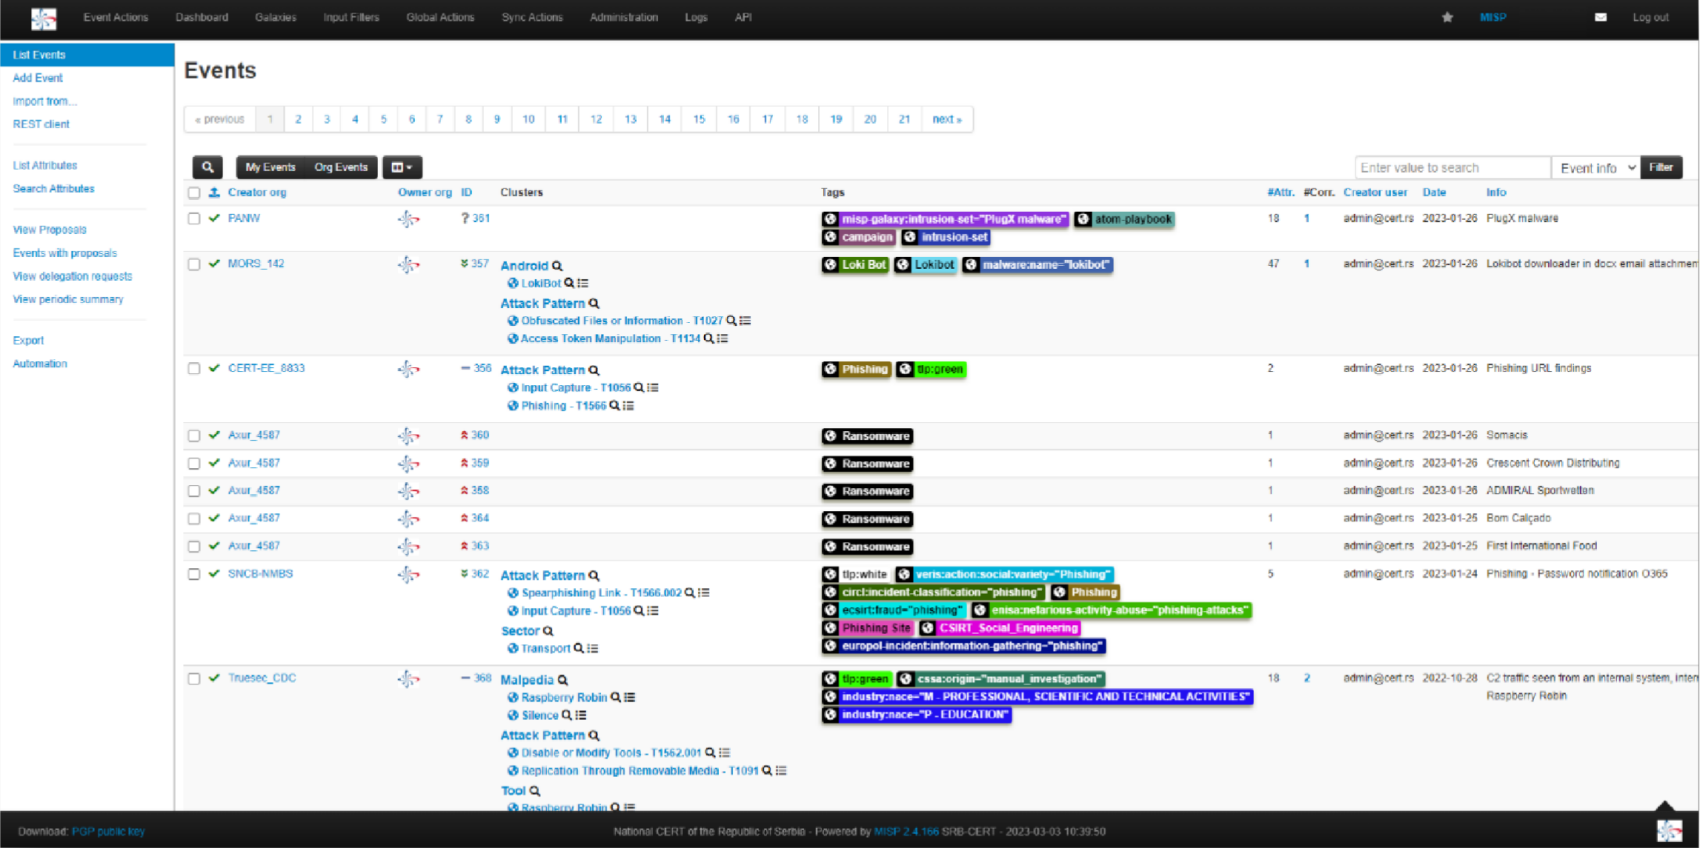Viewport: 1700px width, 848px height.
Task: Click the magnifier beside Phishing - T1566
Action: [615, 406]
